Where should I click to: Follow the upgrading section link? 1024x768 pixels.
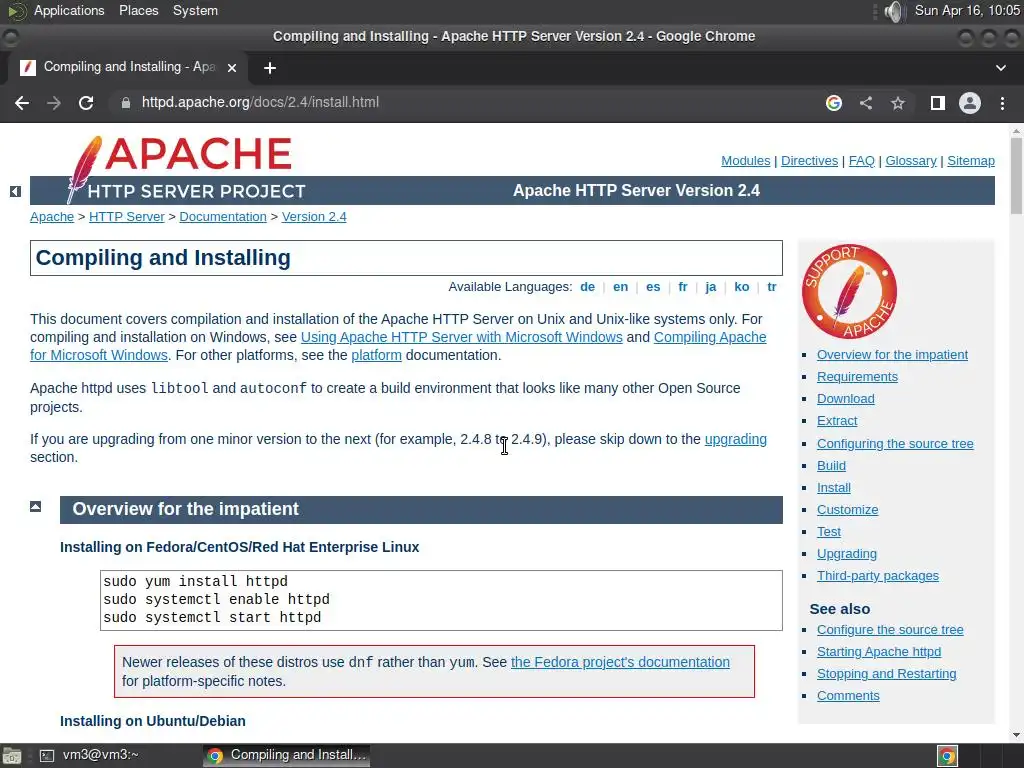pos(735,440)
